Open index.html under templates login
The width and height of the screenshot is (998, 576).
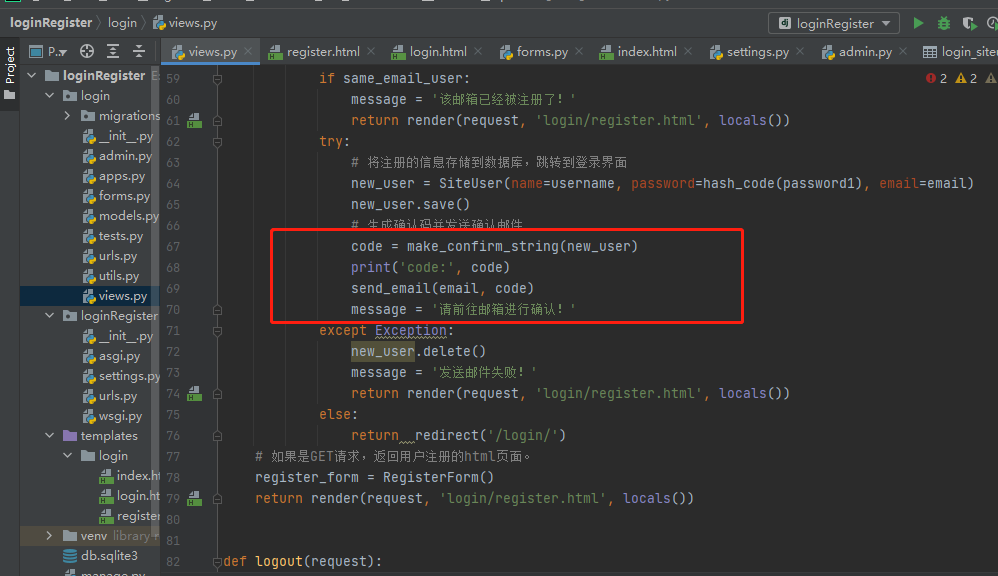[130, 476]
